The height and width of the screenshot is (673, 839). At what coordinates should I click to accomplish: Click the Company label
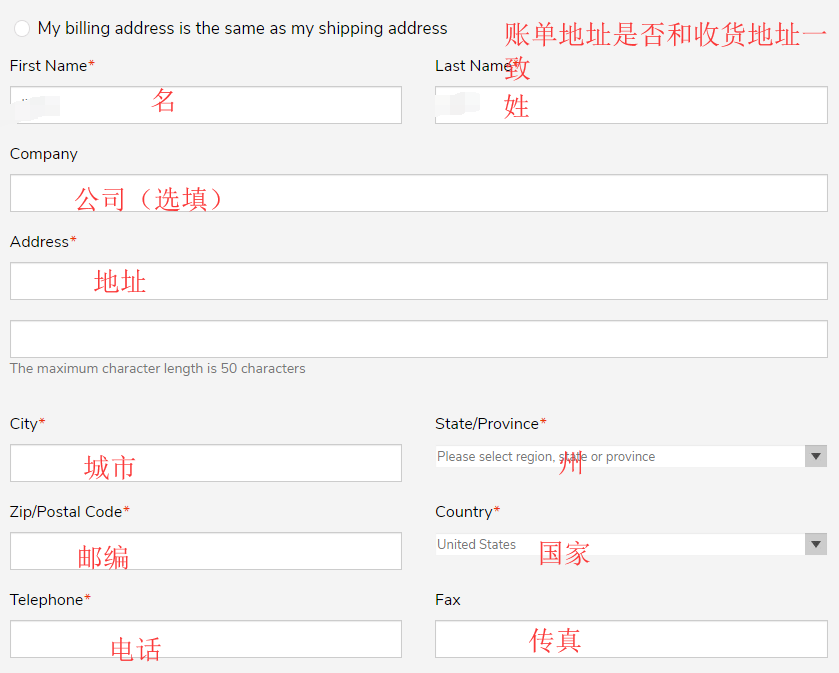pos(43,154)
